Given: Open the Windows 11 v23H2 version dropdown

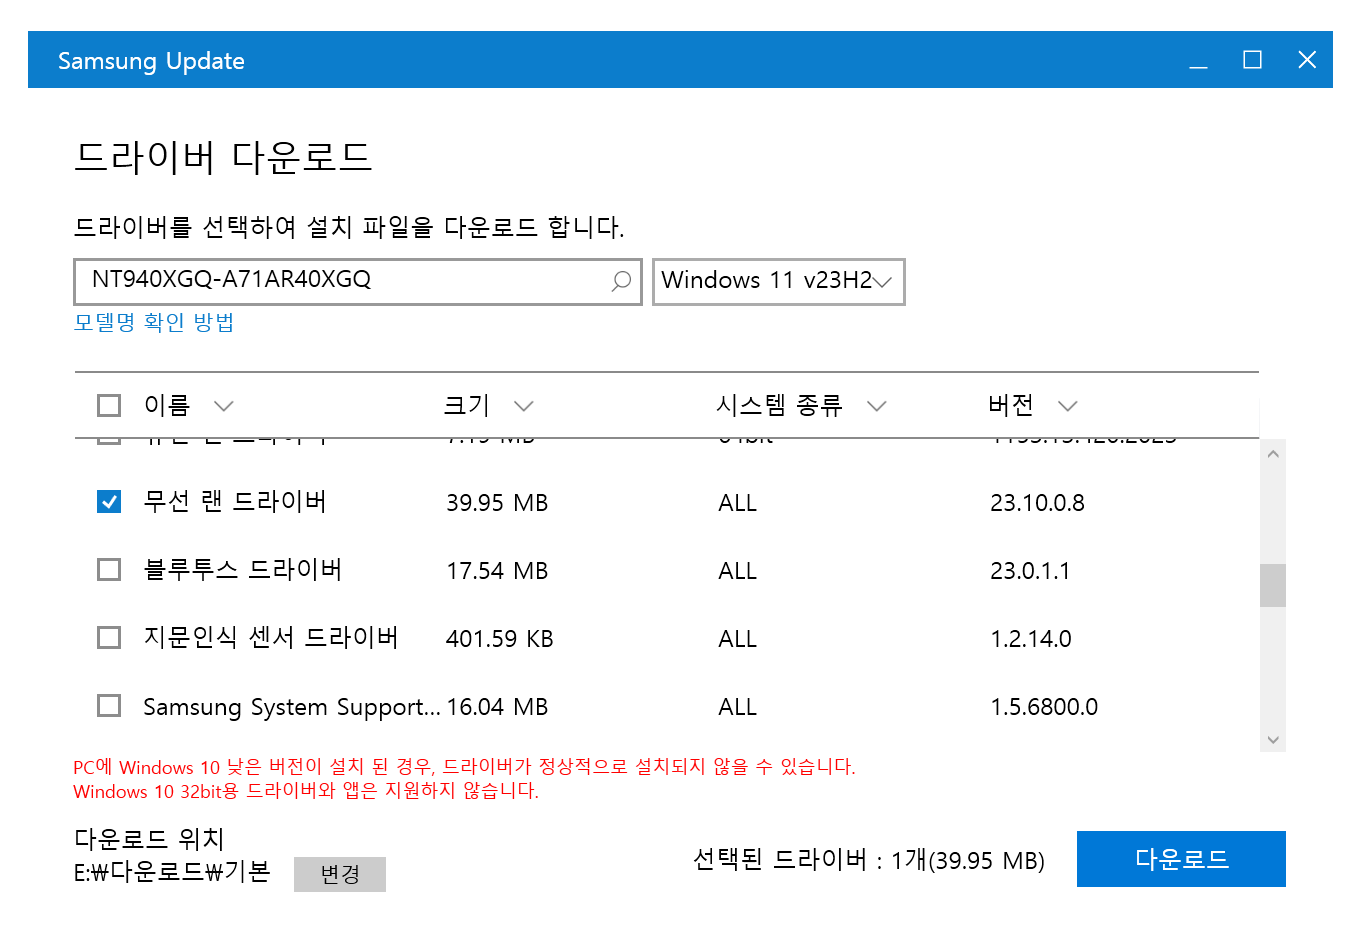Looking at the screenshot, I should coord(778,281).
